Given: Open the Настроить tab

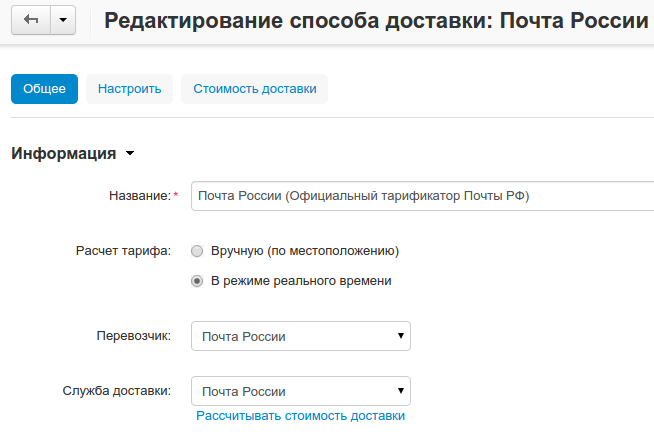Looking at the screenshot, I should tap(129, 88).
